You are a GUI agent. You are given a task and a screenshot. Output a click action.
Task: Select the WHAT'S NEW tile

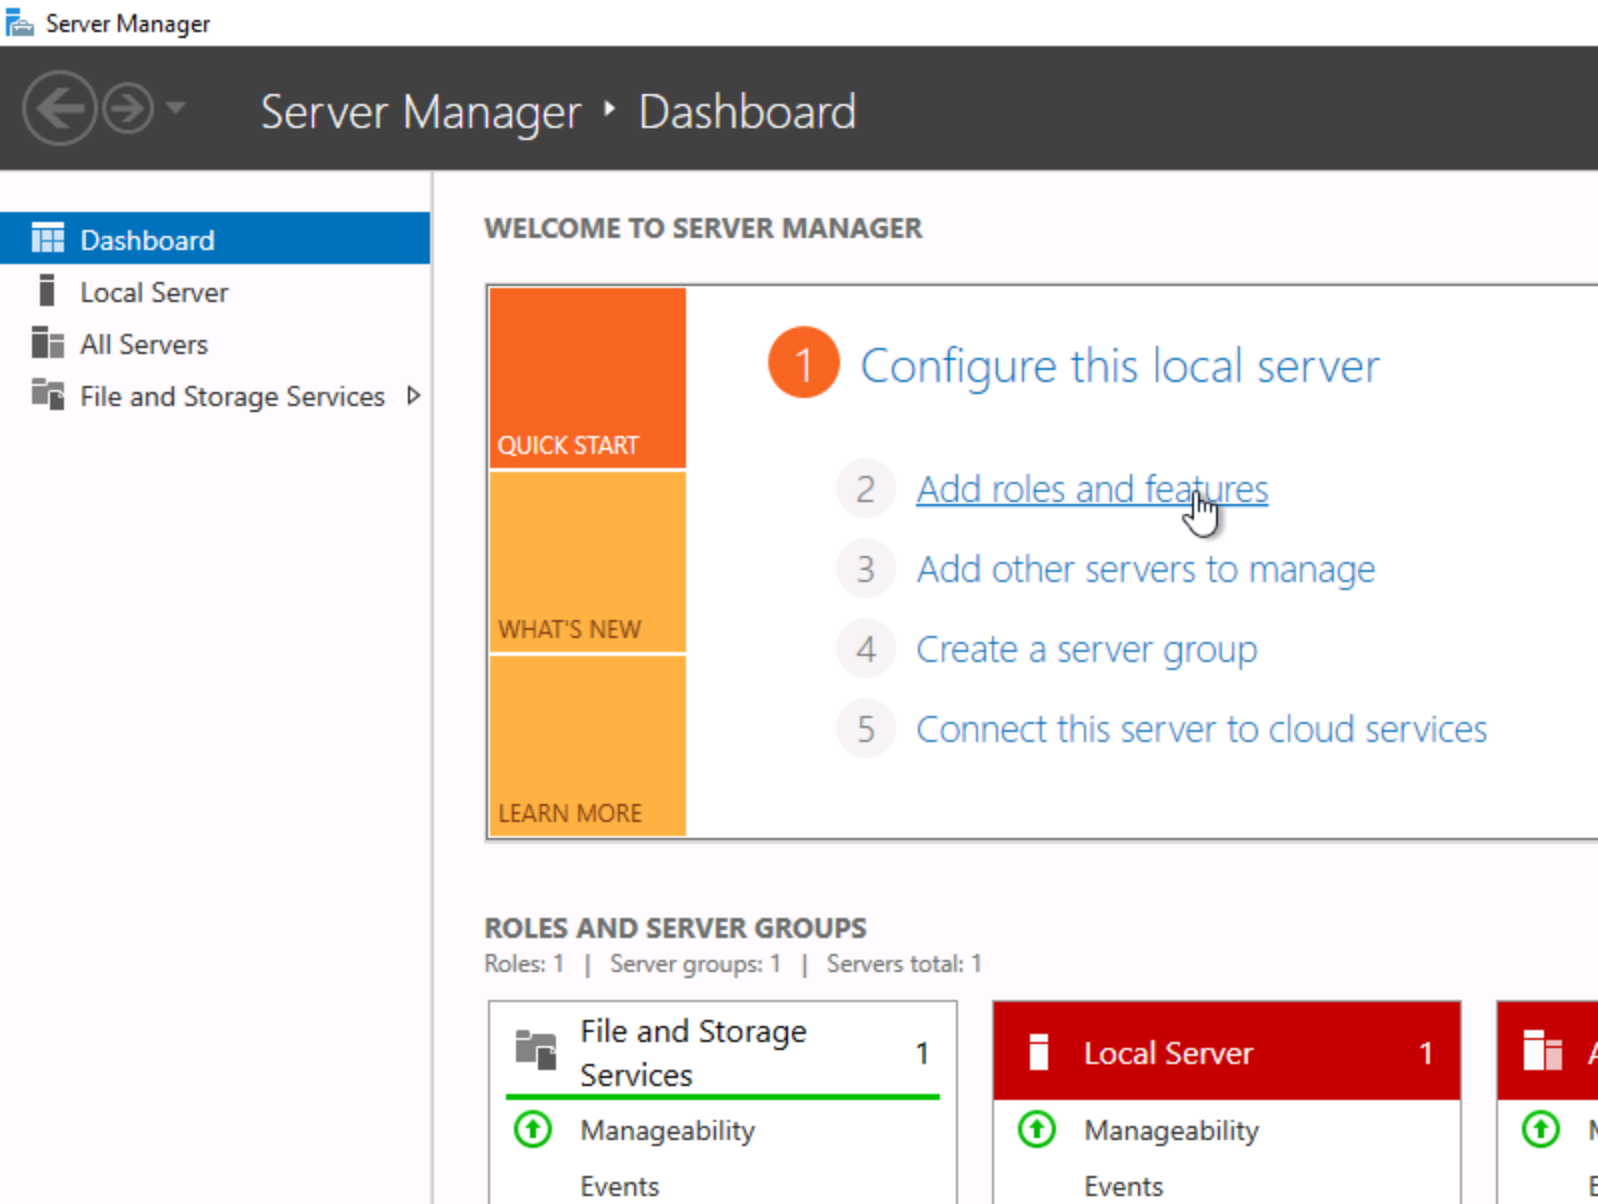(x=588, y=562)
